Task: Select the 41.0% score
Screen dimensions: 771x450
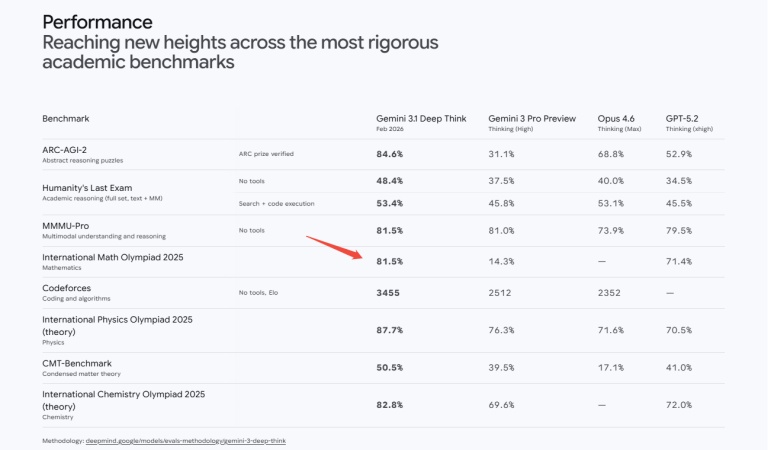Action: click(679, 368)
